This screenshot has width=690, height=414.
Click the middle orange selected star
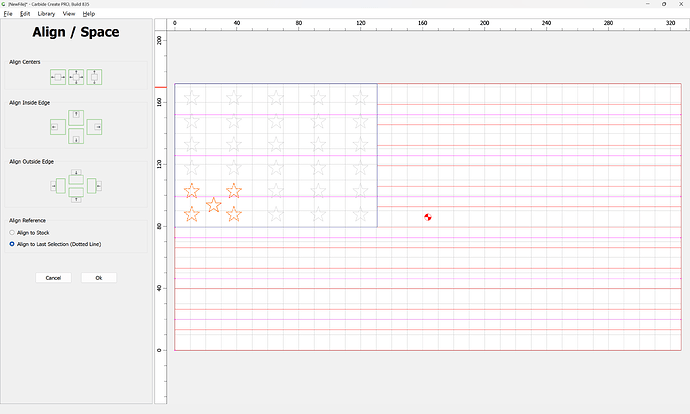click(x=213, y=205)
